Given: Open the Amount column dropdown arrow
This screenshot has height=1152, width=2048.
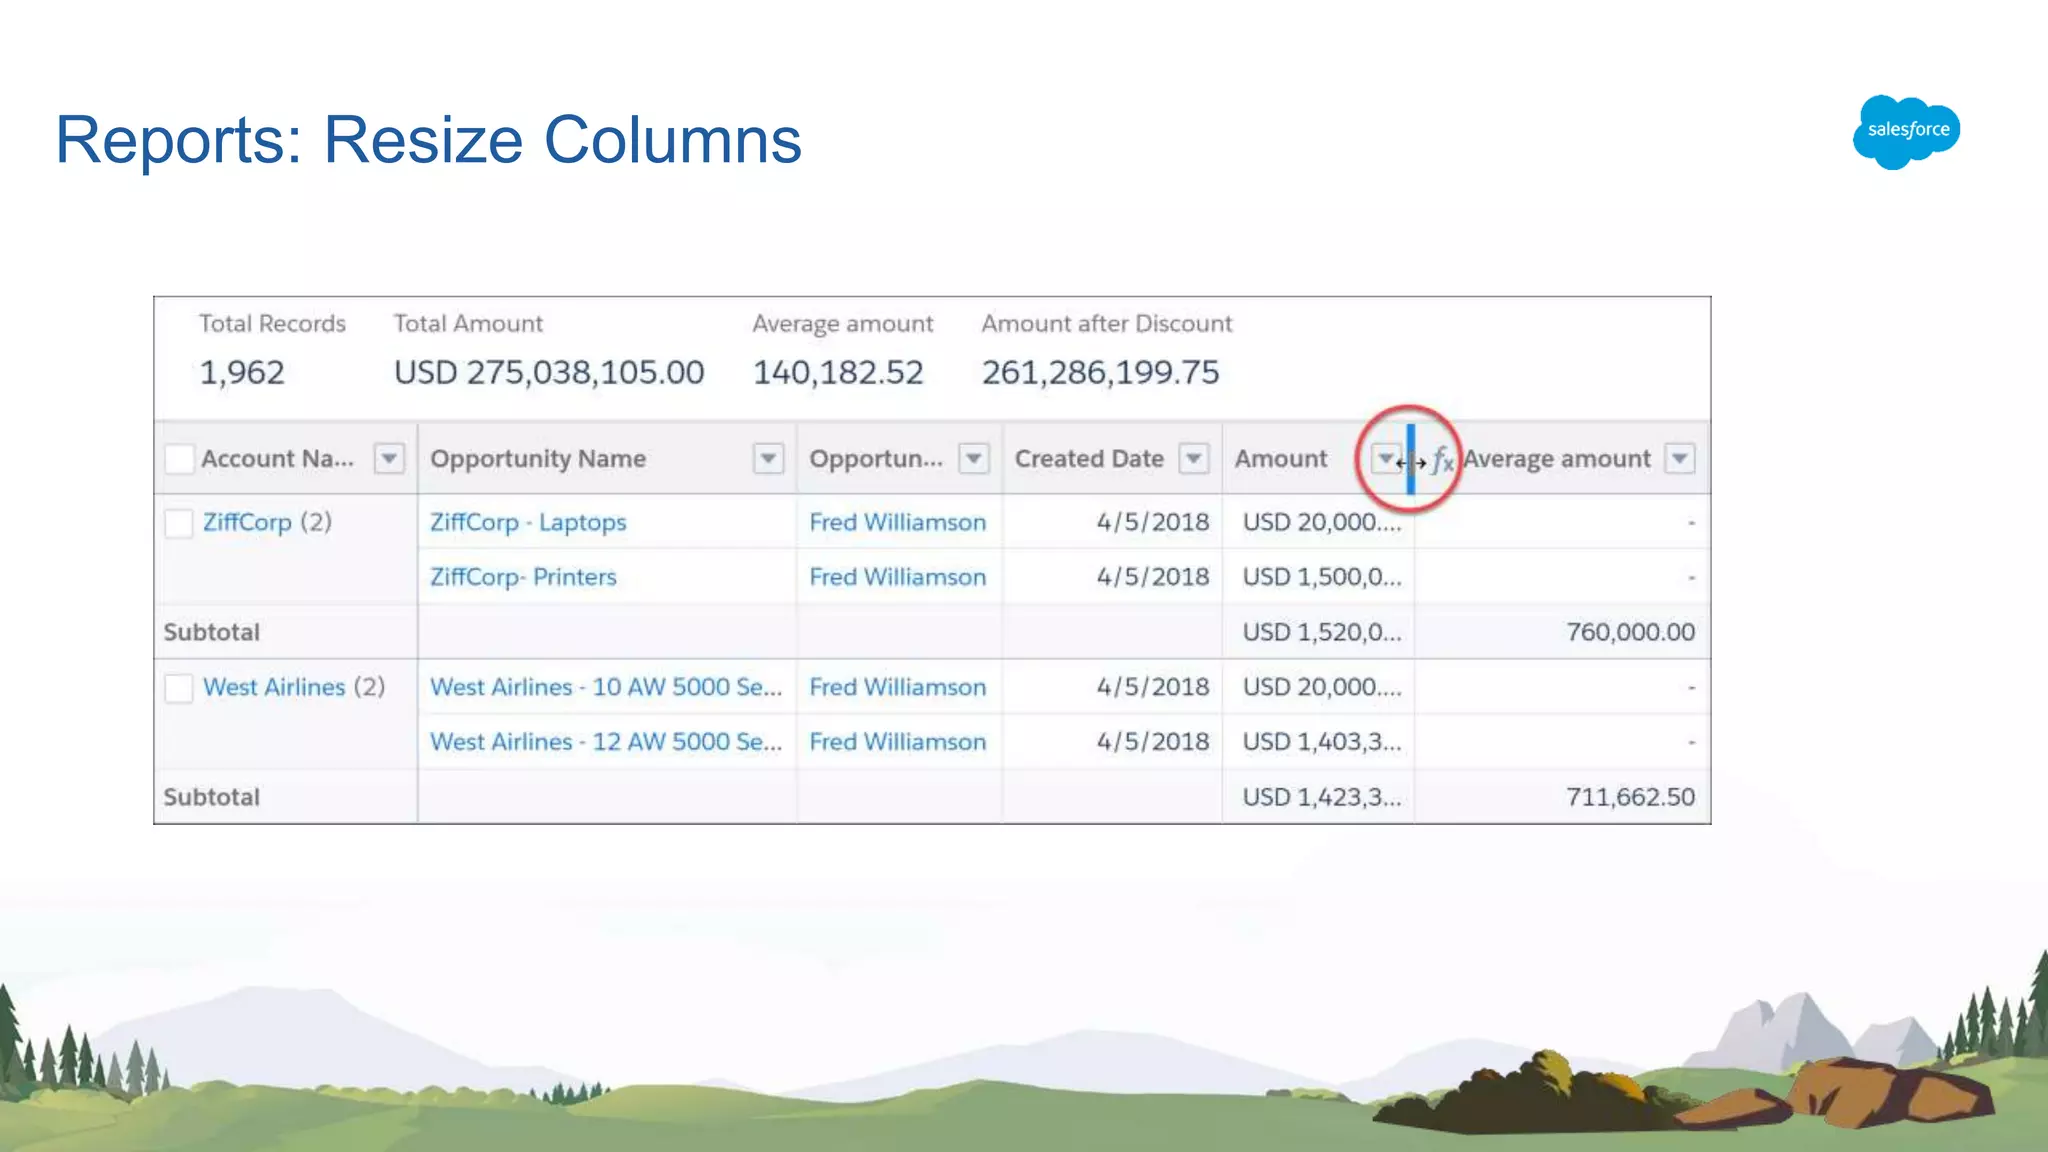Looking at the screenshot, I should [1386, 459].
